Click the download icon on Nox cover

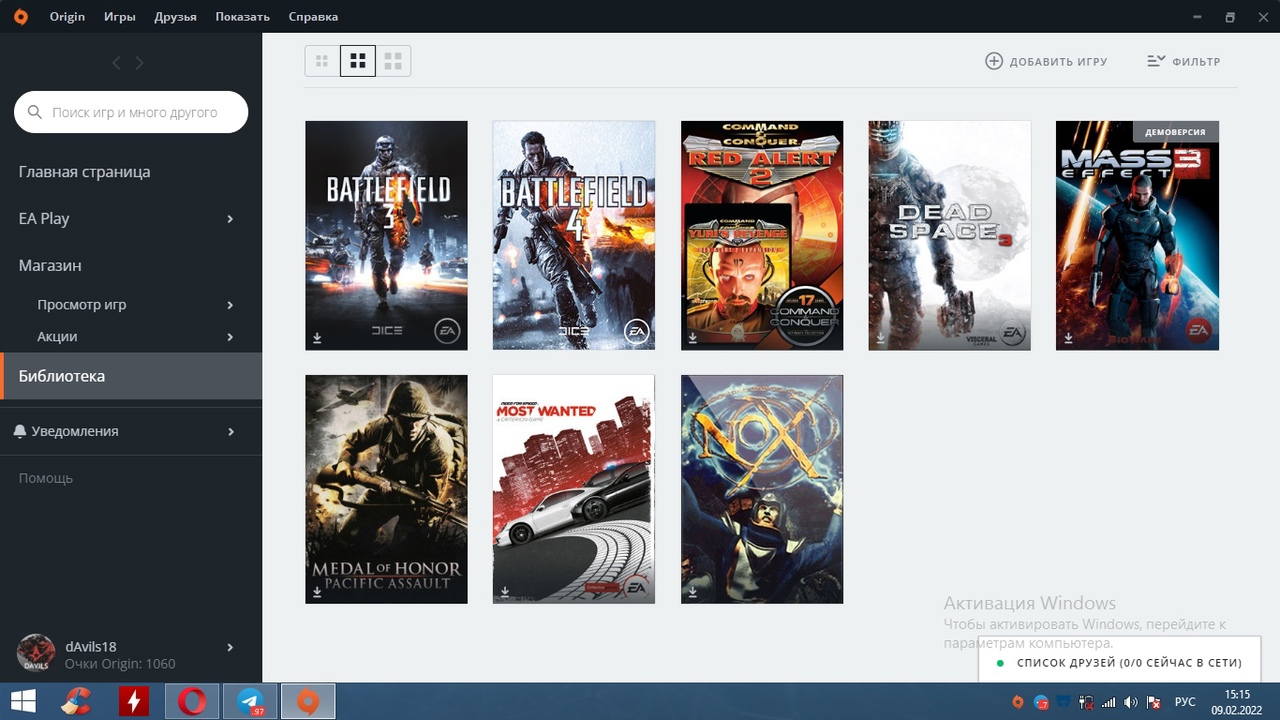point(691,592)
